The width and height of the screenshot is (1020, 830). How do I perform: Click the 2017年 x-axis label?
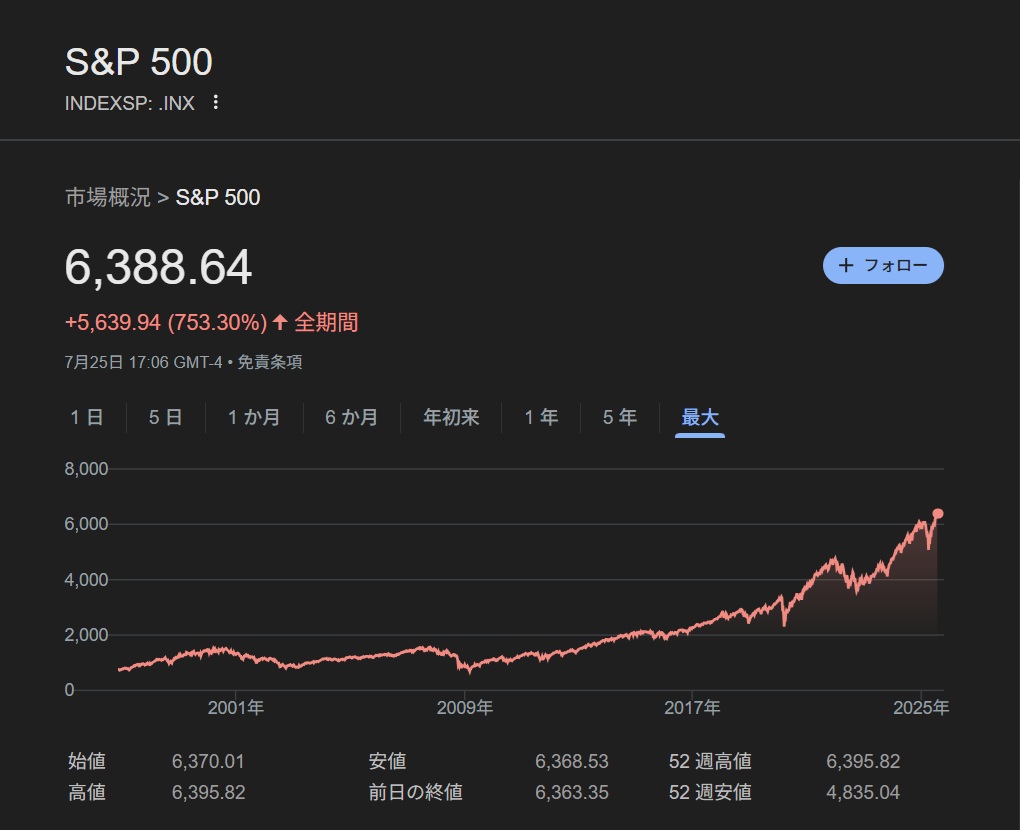coord(692,708)
